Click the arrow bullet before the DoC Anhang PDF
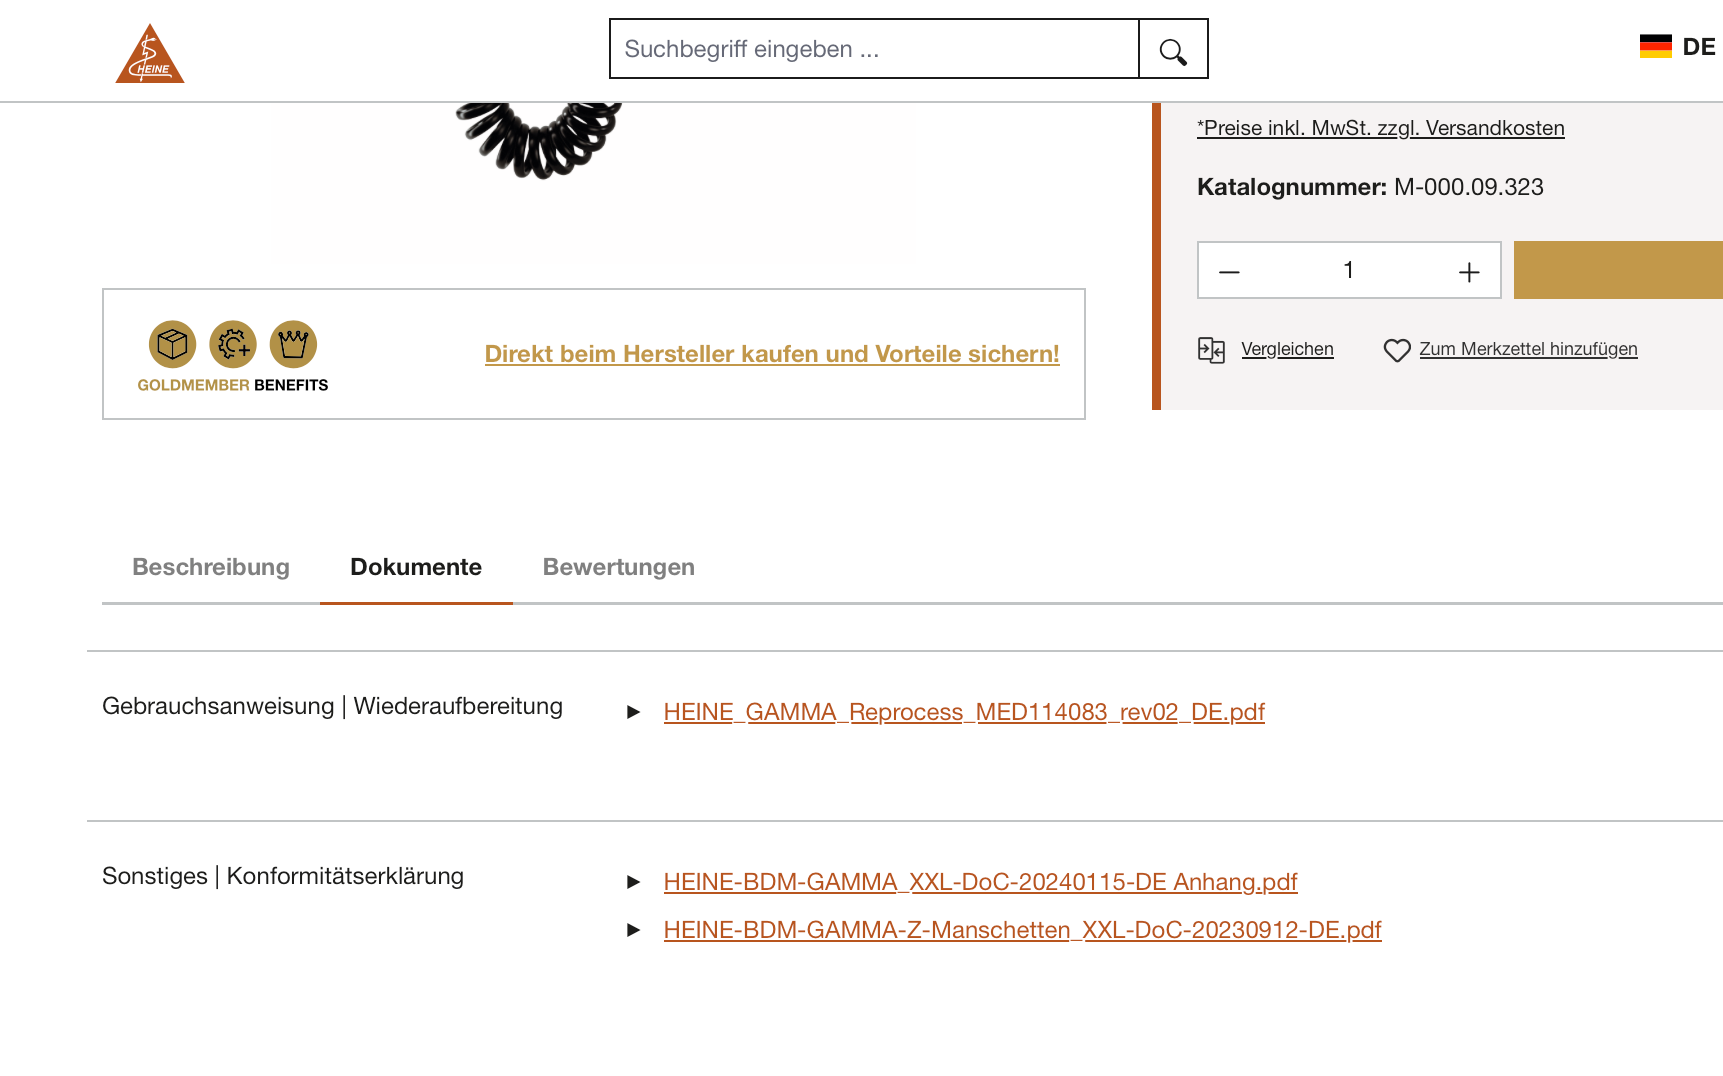 (x=633, y=882)
